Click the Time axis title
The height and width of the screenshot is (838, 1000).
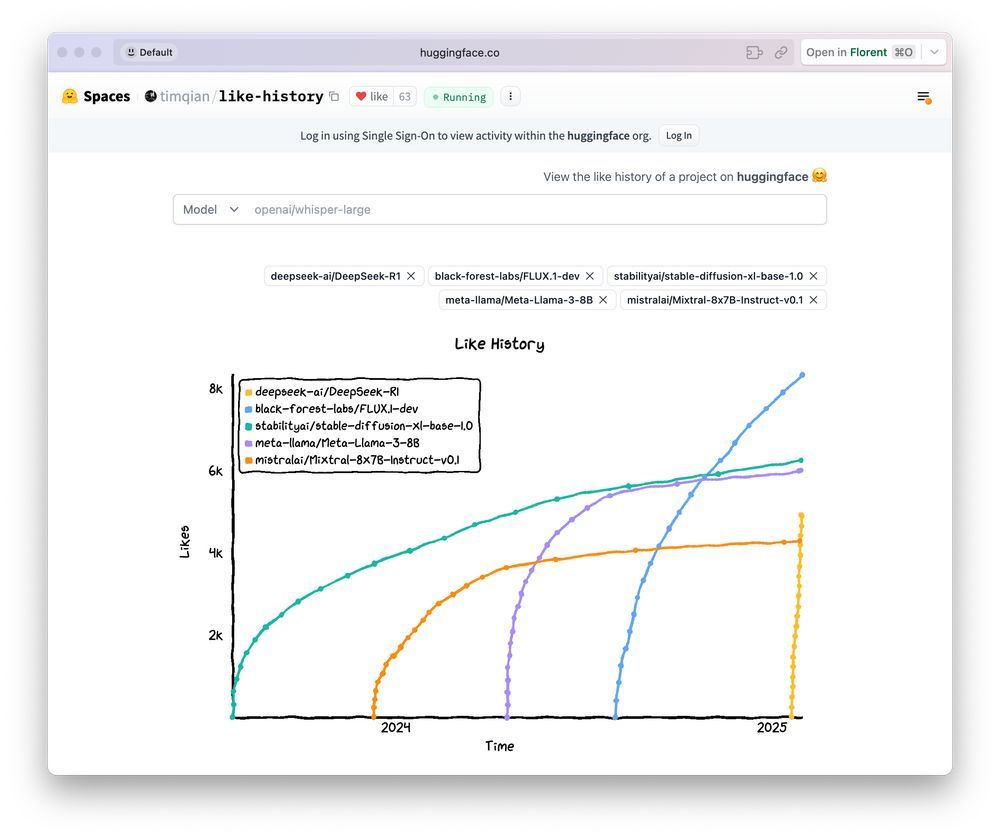pyautogui.click(x=499, y=746)
